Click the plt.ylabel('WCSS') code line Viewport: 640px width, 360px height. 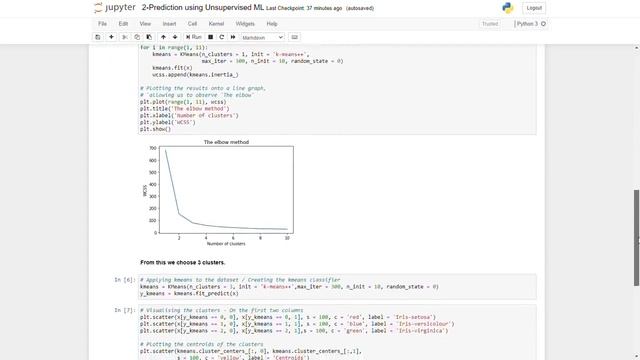[168, 122]
